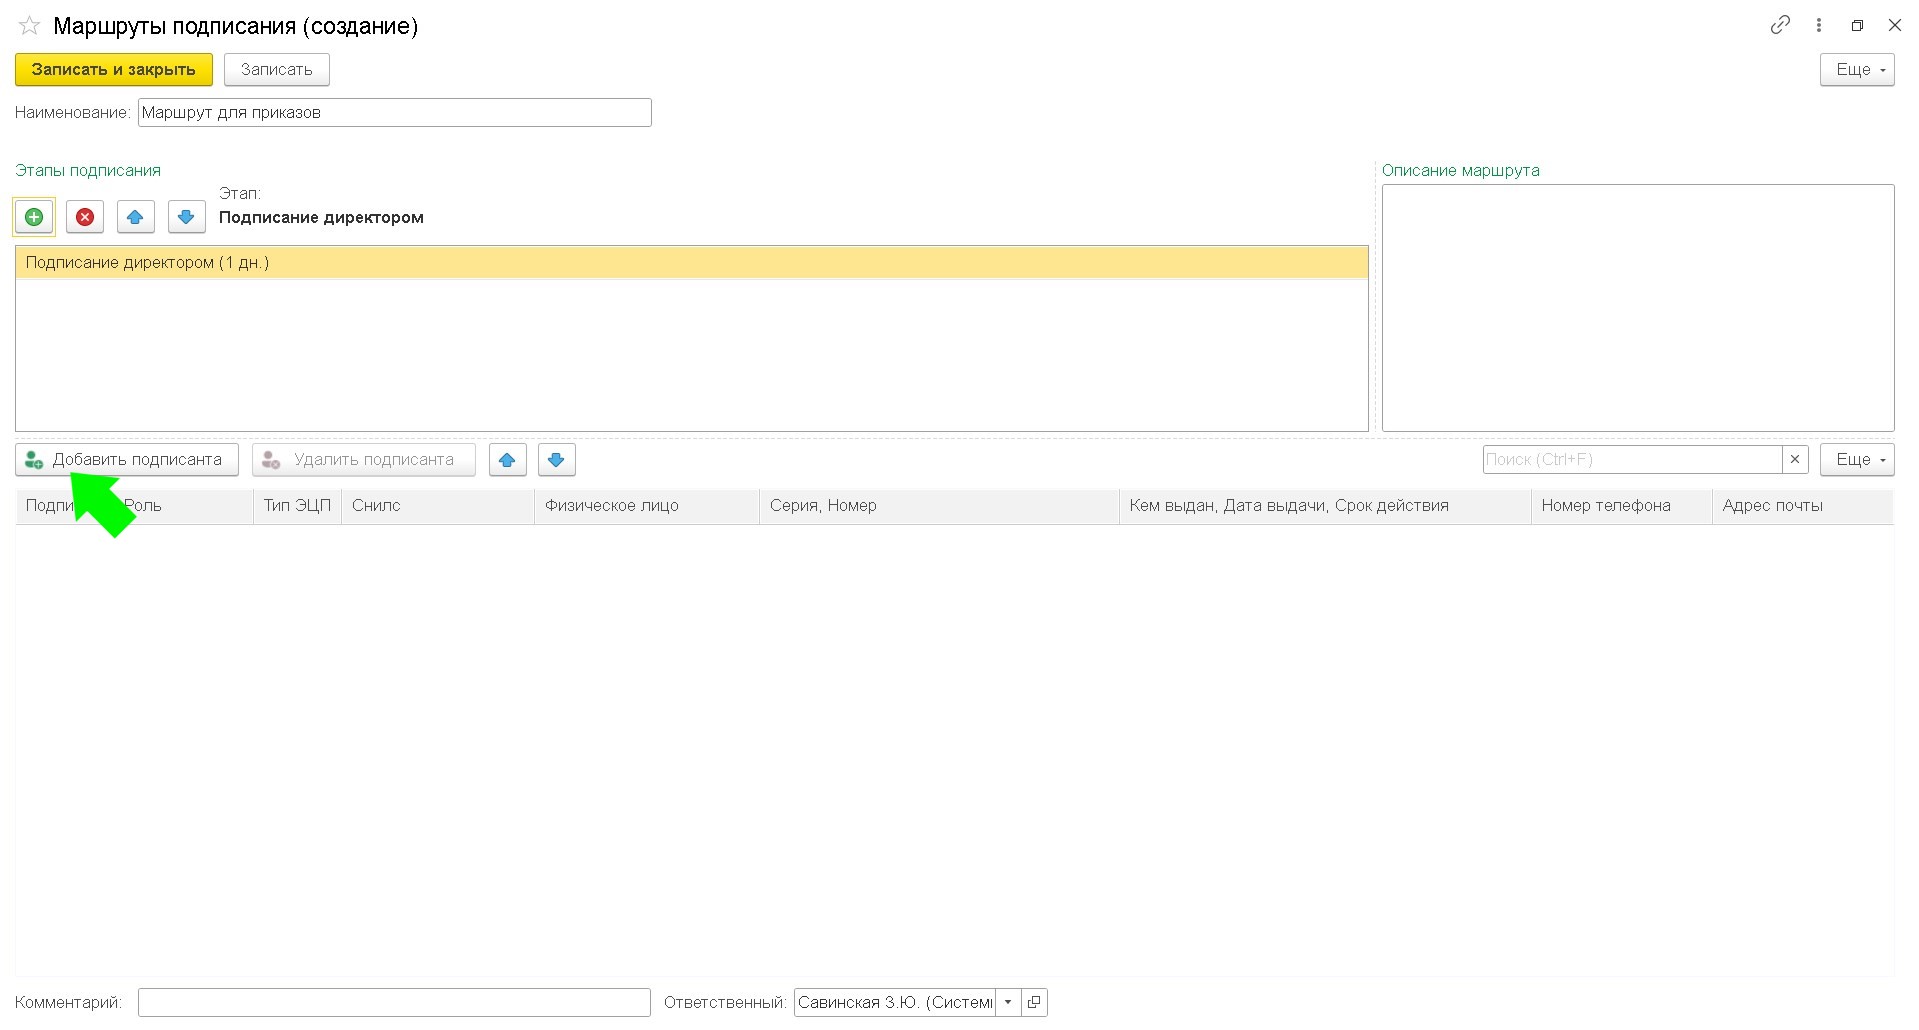Image resolution: width=1919 pixels, height=1030 pixels.
Task: Add form to favorites with star icon
Action: (x=29, y=26)
